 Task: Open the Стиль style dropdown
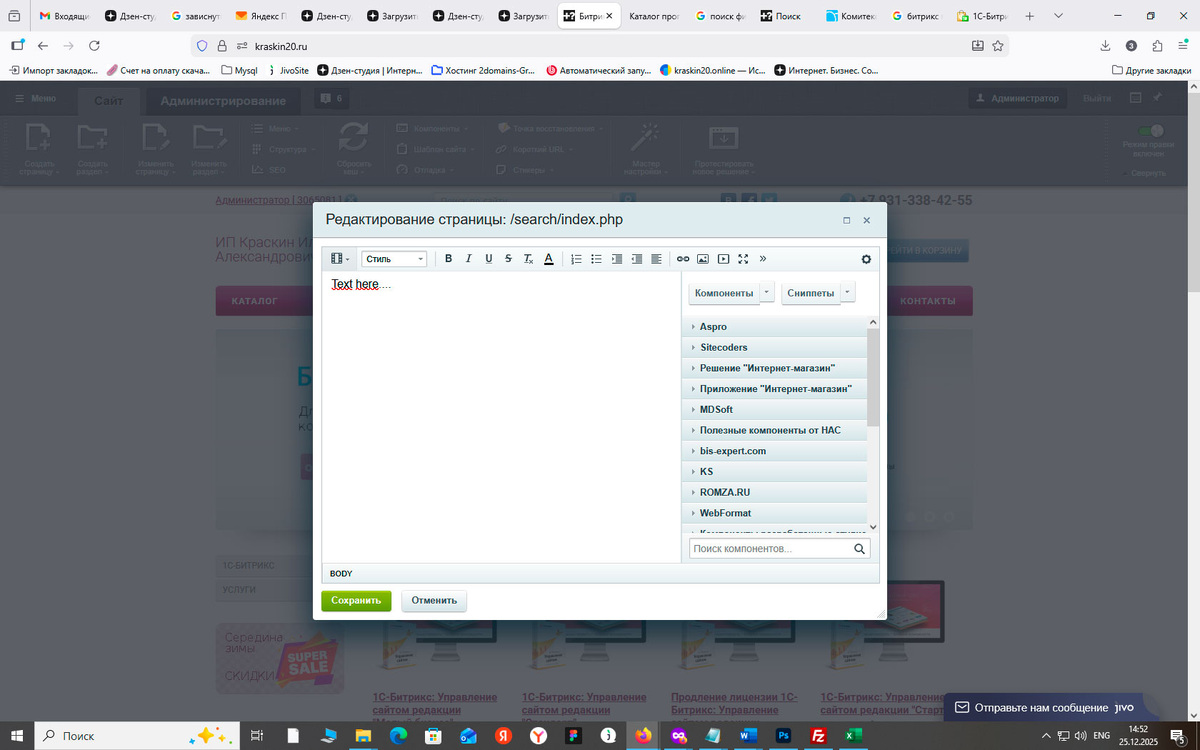[x=394, y=259]
